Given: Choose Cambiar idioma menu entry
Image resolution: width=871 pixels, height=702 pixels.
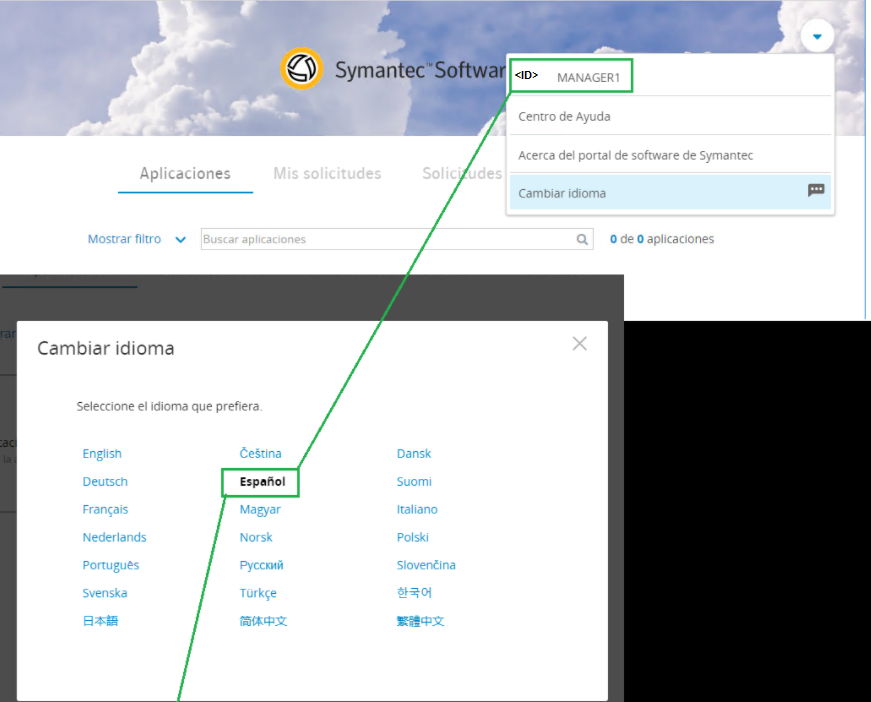Looking at the screenshot, I should (x=670, y=193).
